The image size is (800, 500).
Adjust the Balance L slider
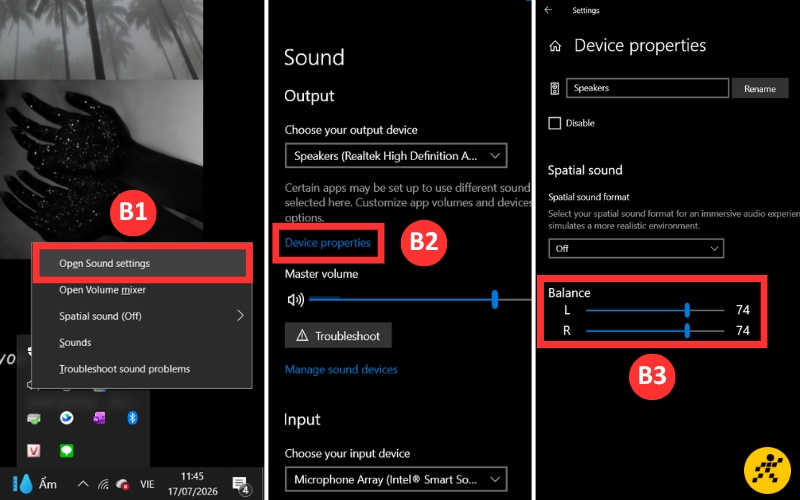pos(655,310)
